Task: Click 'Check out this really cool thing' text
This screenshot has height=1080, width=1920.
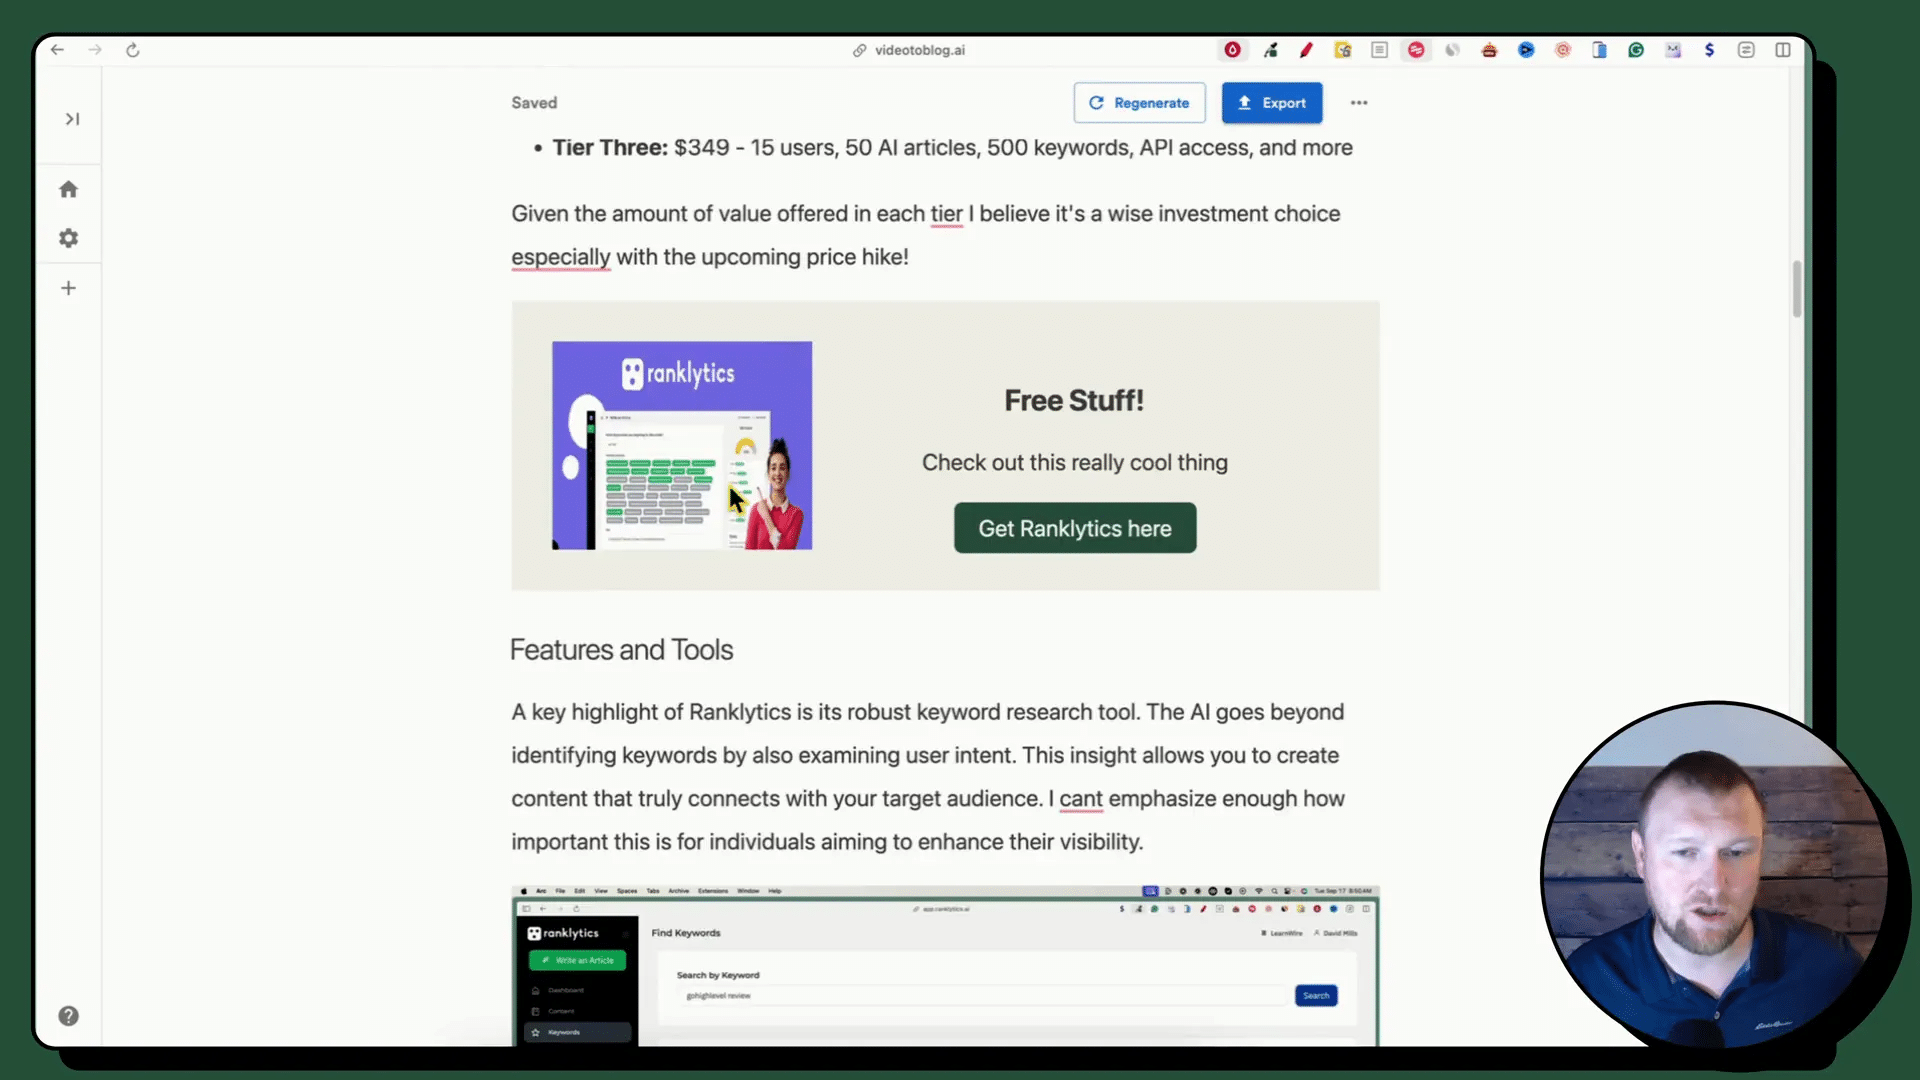Action: coord(1075,463)
